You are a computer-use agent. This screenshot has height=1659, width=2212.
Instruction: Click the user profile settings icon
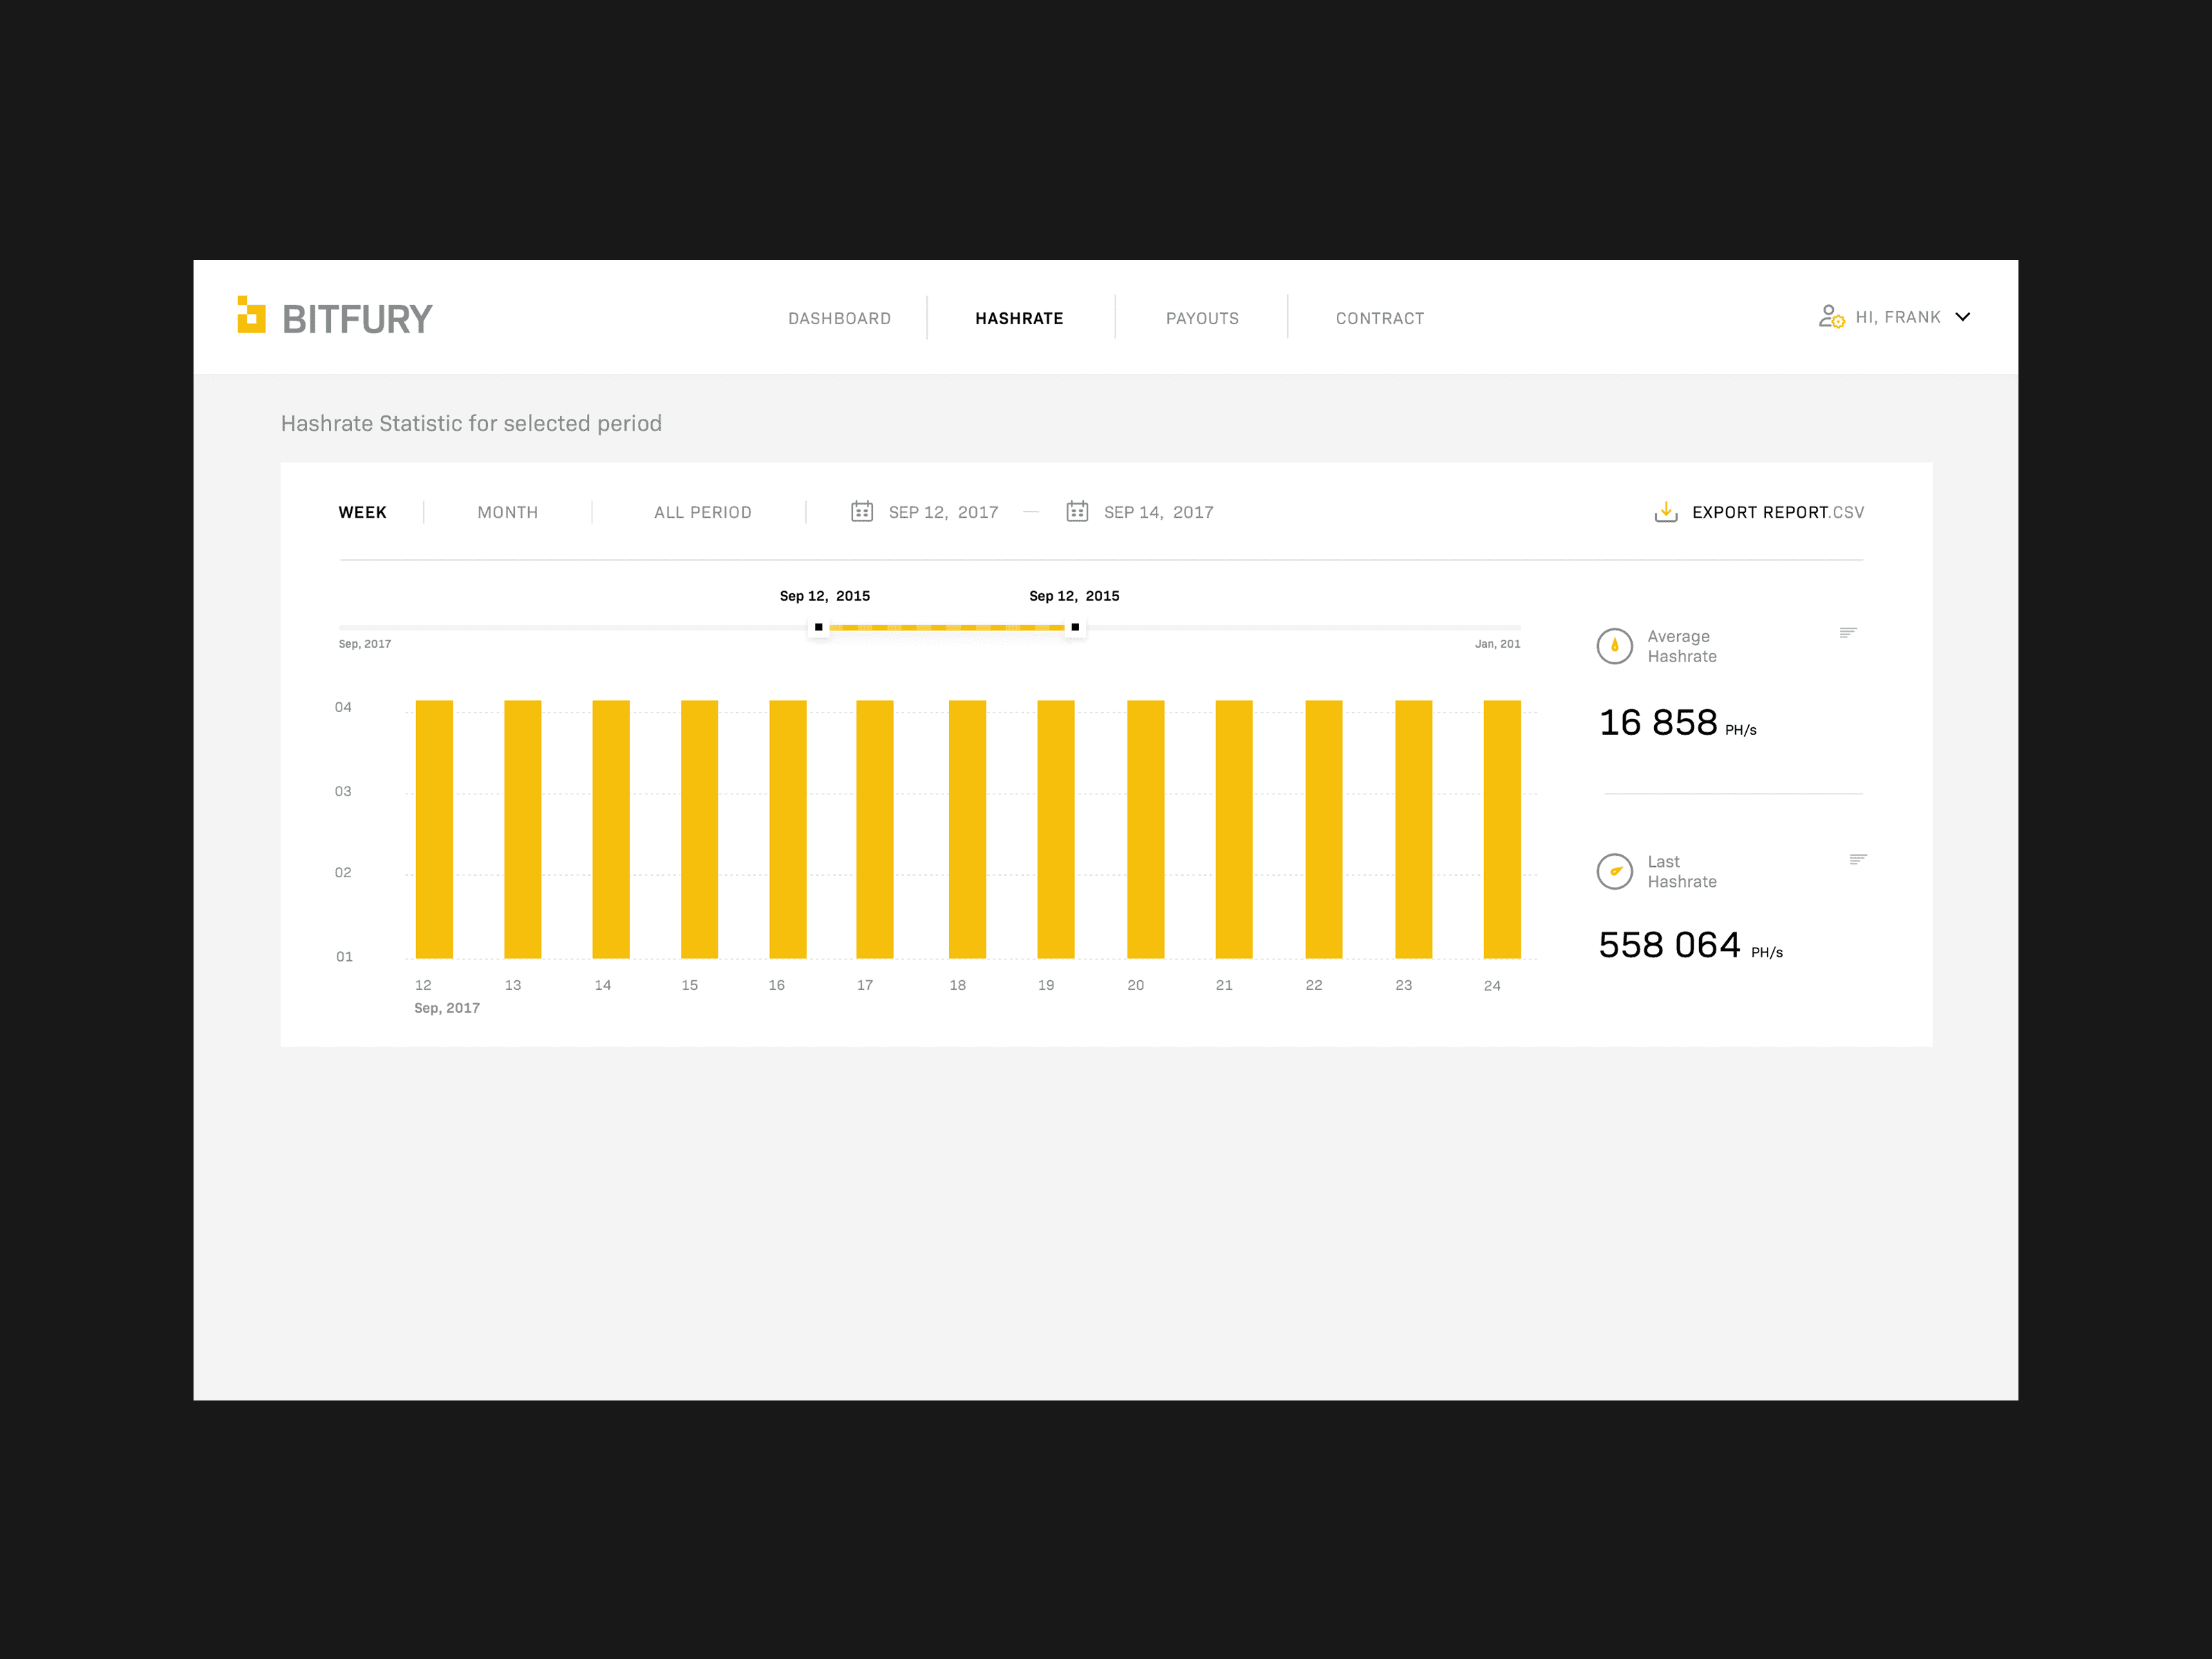tap(1831, 317)
